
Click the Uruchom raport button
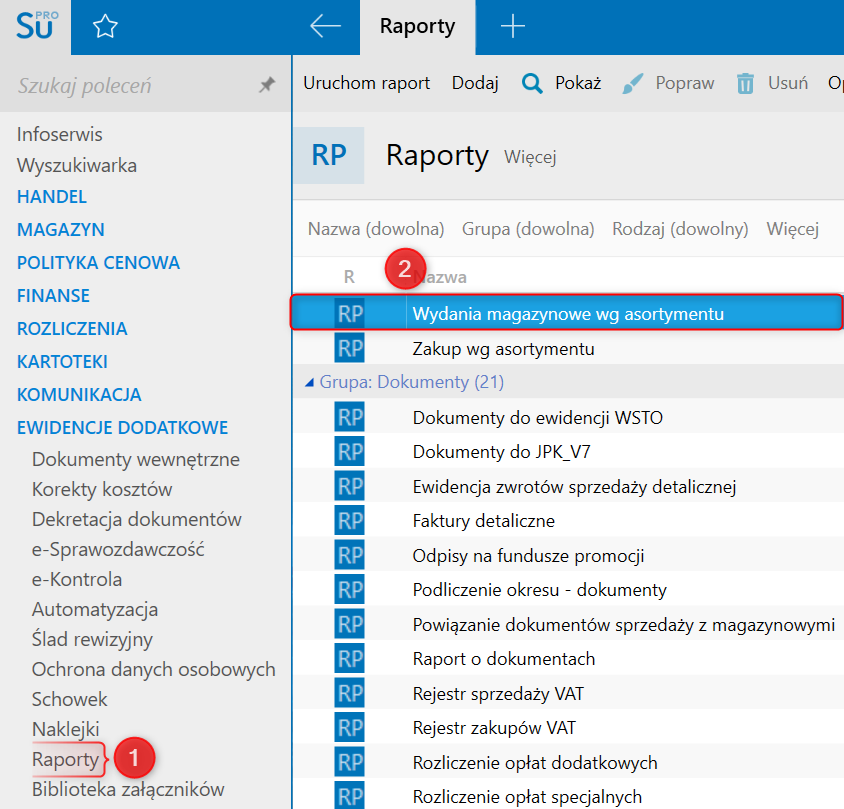(367, 83)
